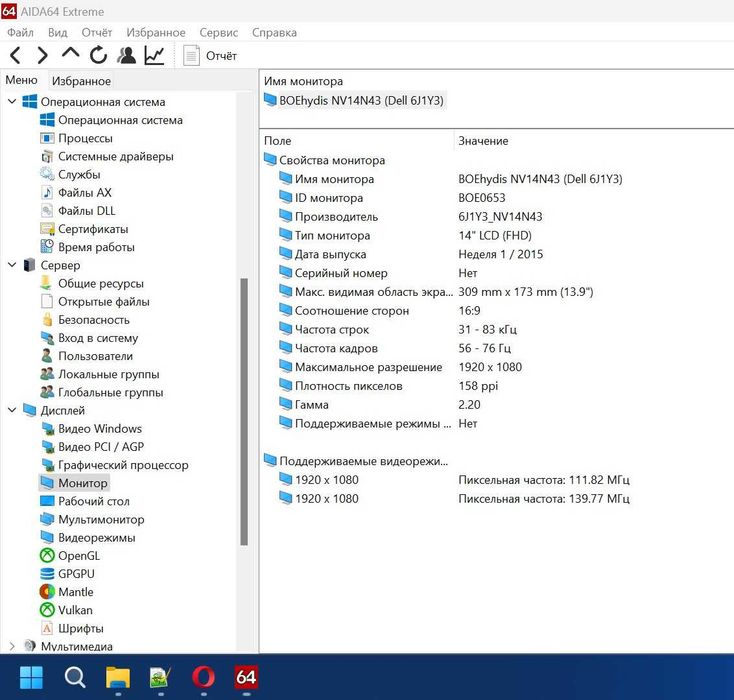Click the Файлы AX music note icon
Screen dimensions: 734x700
pos(47,192)
